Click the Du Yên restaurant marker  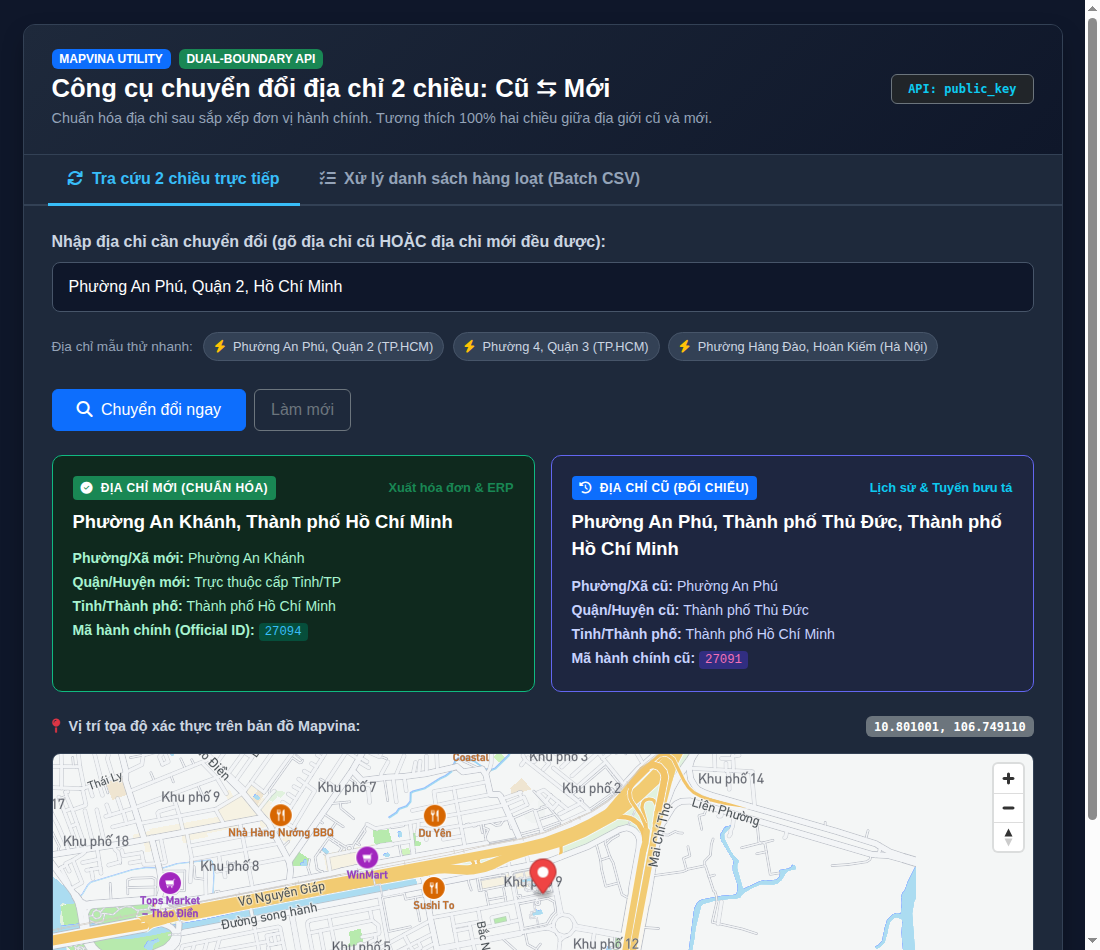pos(435,815)
